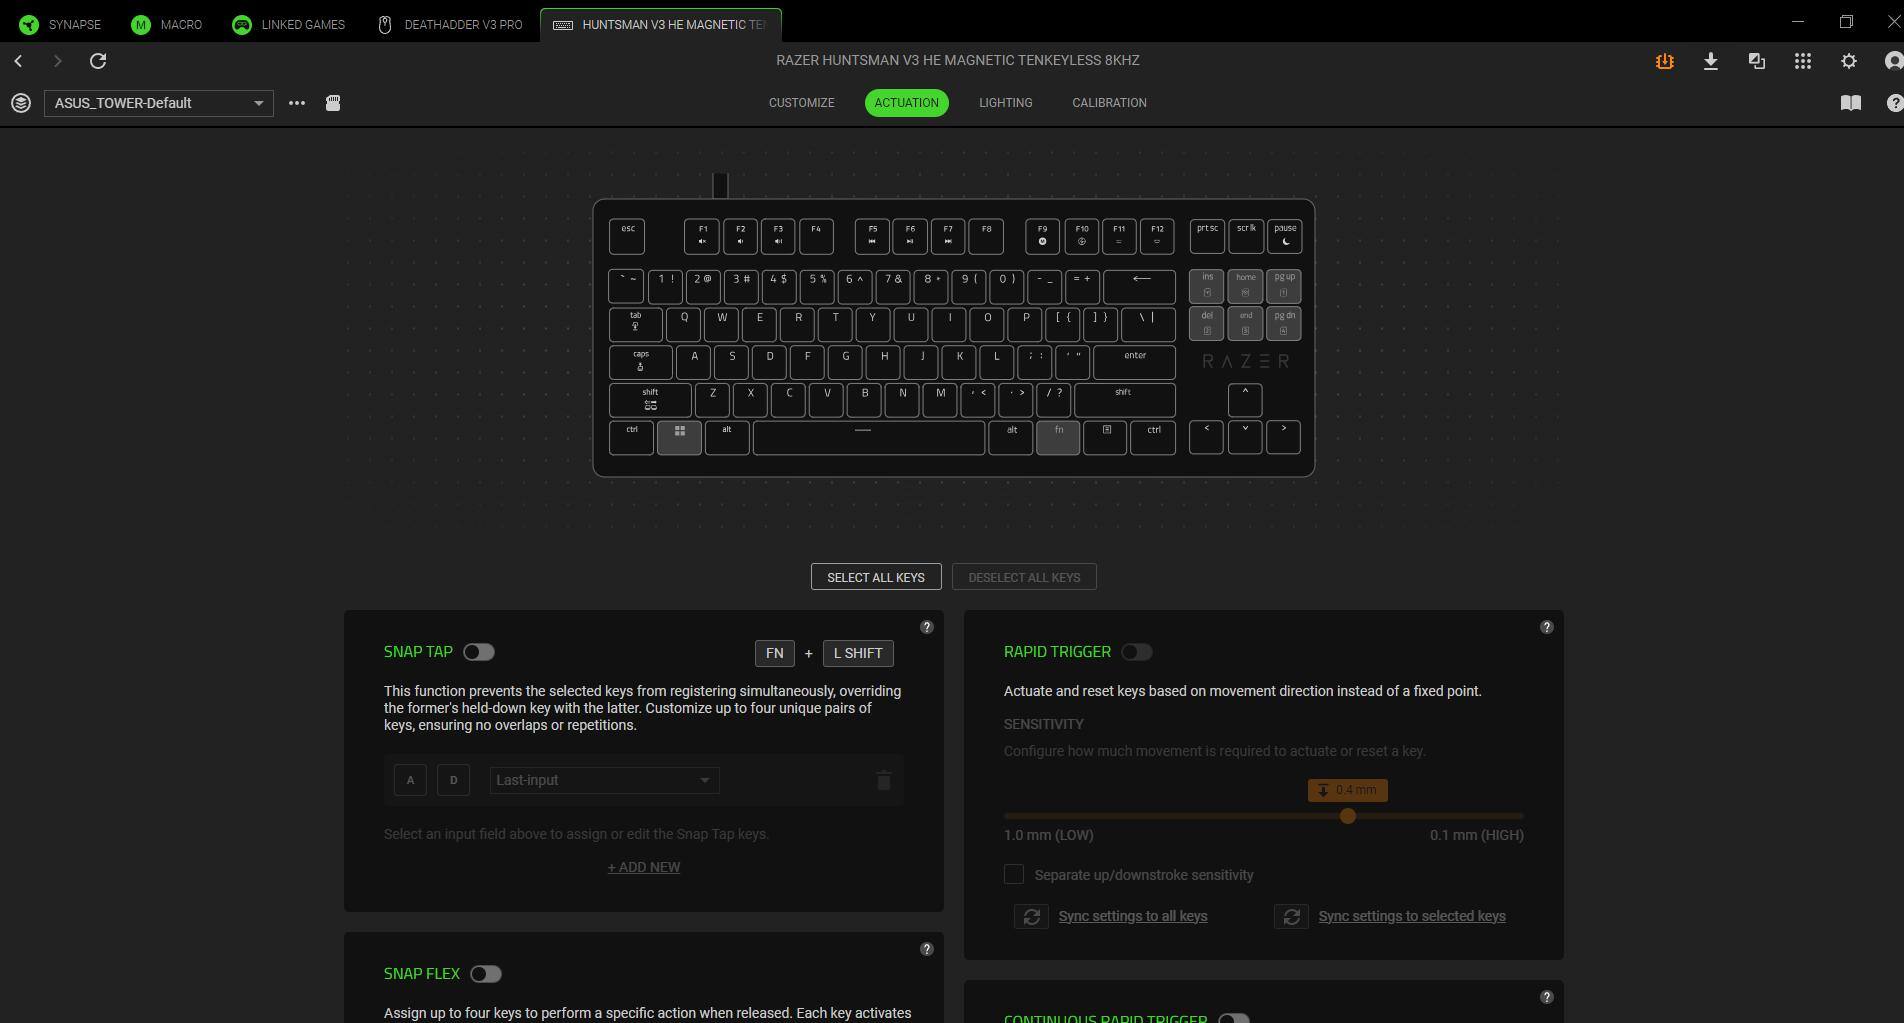Delete the A/D Snap Tap pair
Screen dimensions: 1904x1023
pos(884,780)
